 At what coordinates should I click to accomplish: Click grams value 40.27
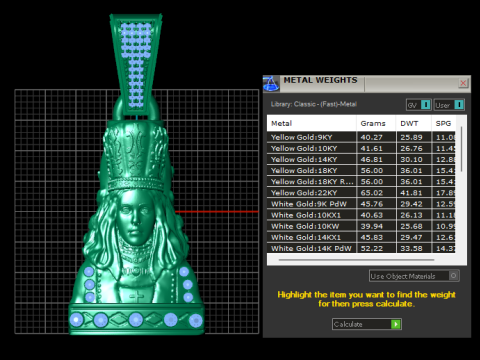tap(371, 137)
